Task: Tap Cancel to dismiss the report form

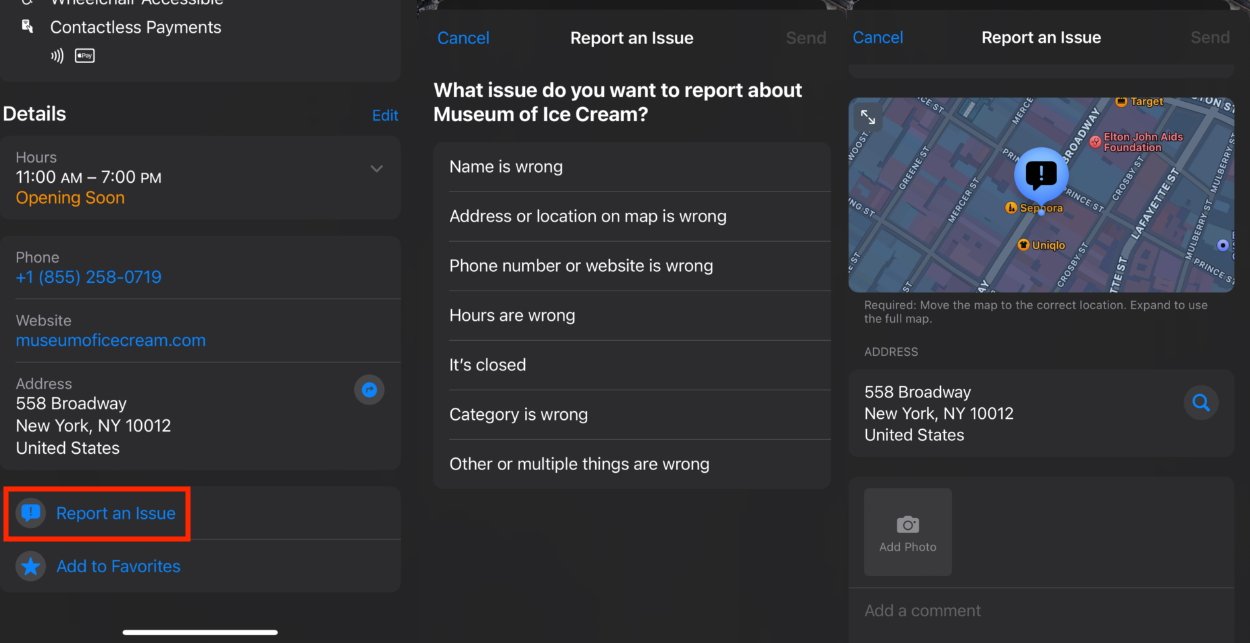Action: click(x=463, y=37)
